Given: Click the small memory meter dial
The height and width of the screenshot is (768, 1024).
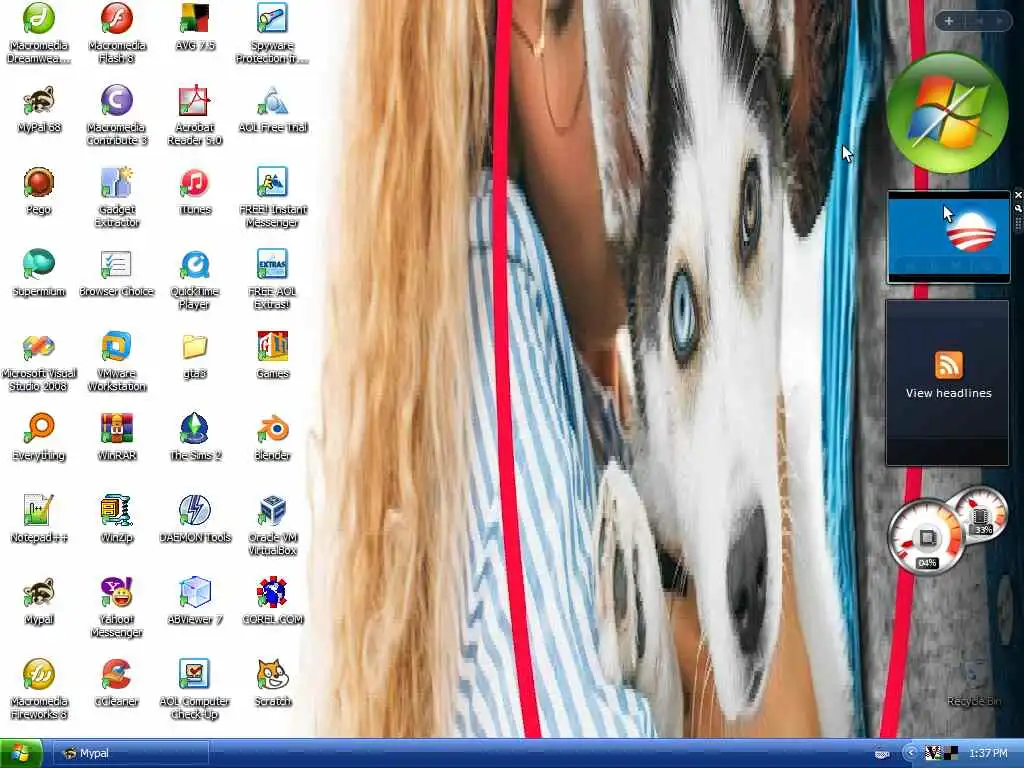Looking at the screenshot, I should click(982, 513).
